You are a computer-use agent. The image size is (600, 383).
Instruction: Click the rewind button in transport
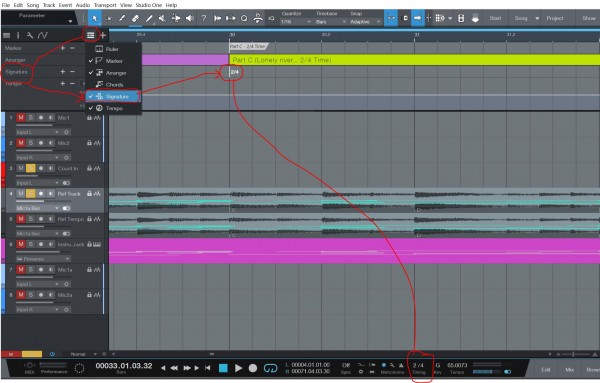[174, 368]
